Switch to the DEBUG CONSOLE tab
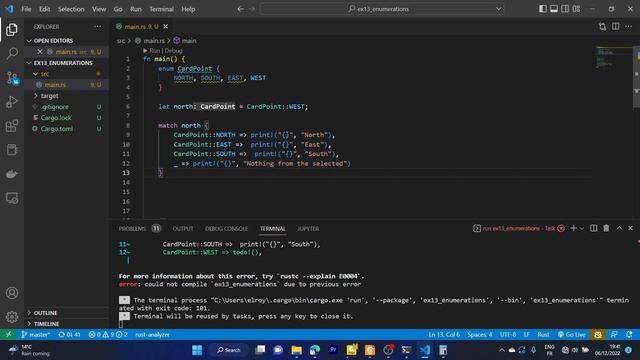The width and height of the screenshot is (640, 360). coord(226,229)
